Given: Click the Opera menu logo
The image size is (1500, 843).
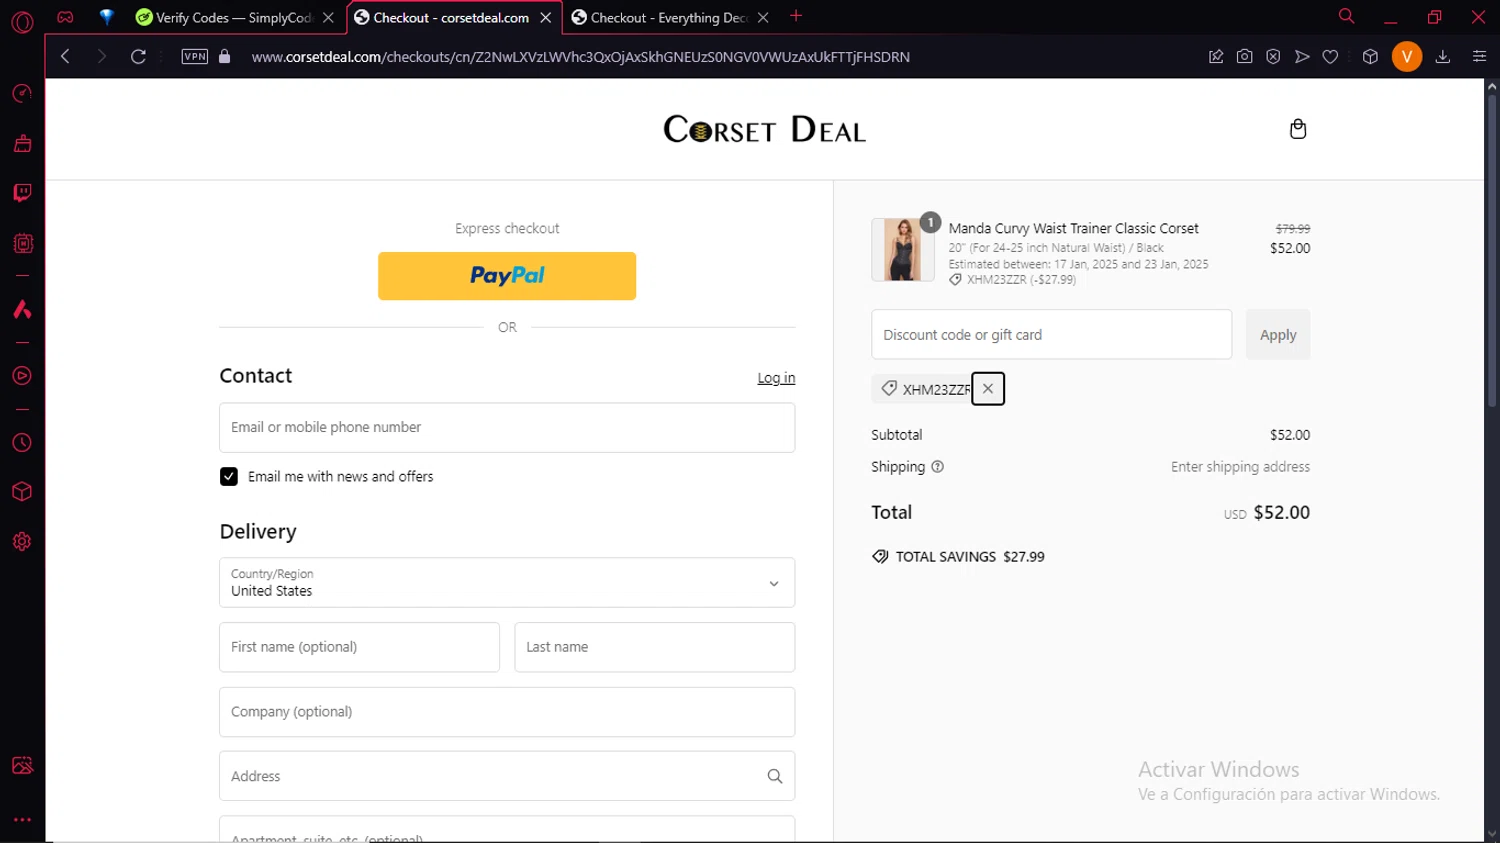Looking at the screenshot, I should 22,21.
